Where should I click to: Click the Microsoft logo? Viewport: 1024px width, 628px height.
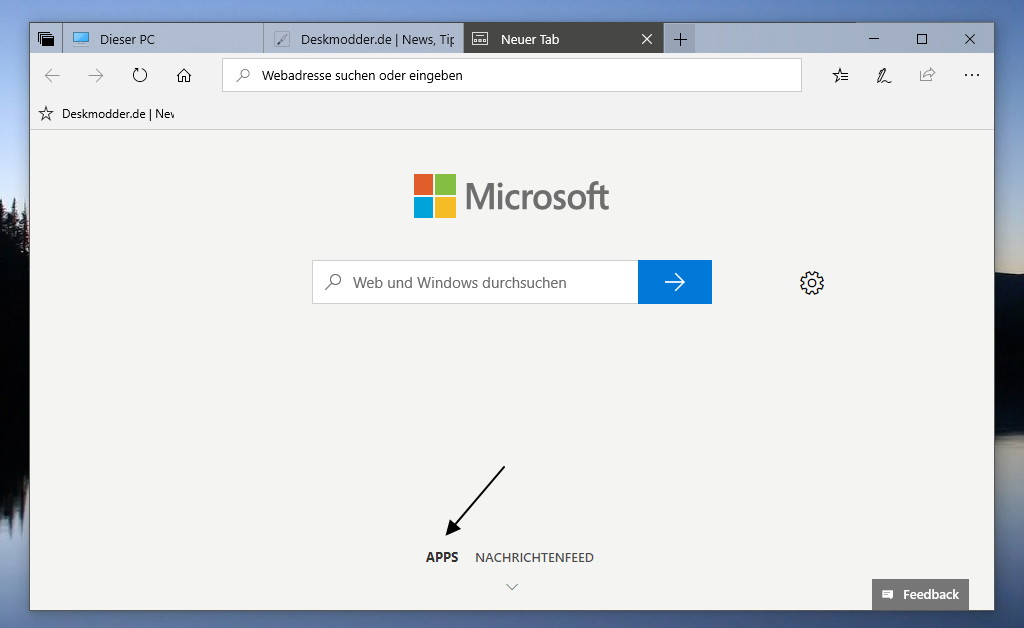[511, 196]
